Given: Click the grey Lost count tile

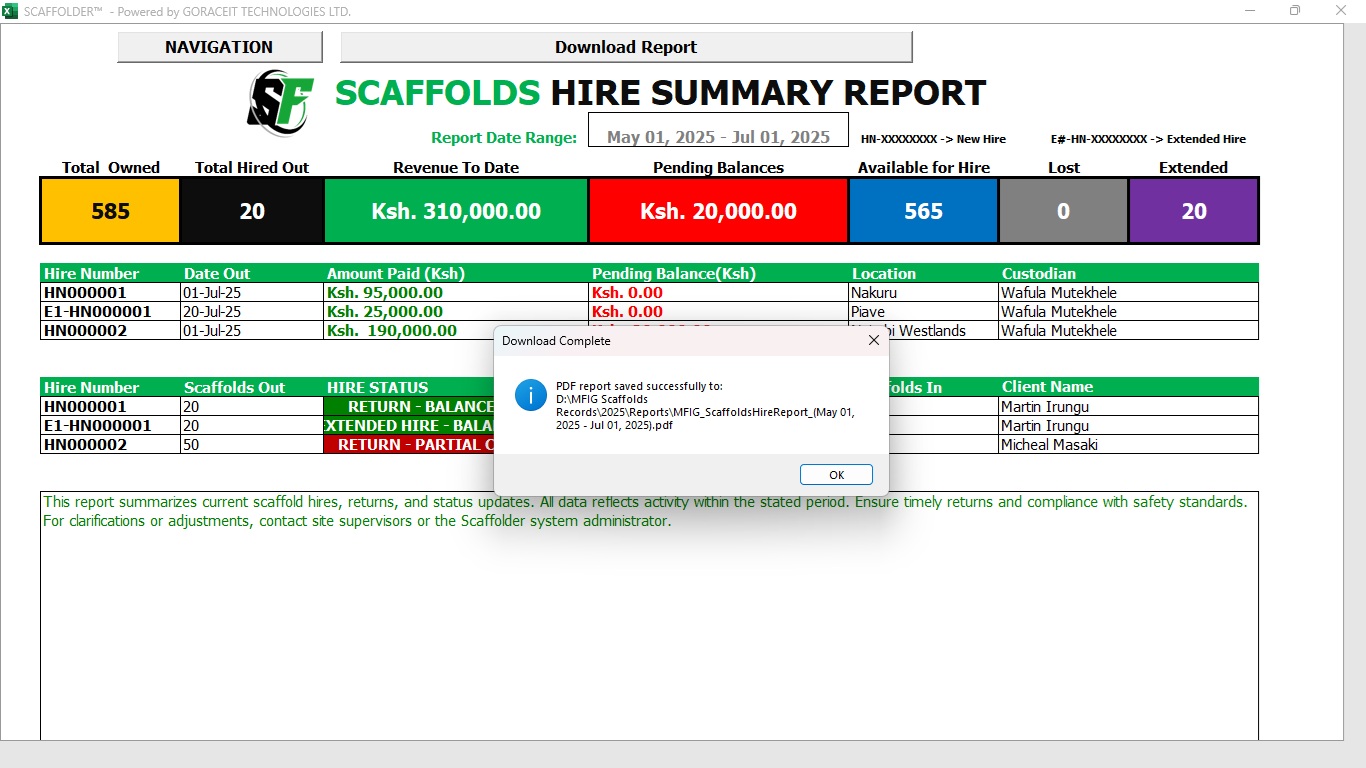Looking at the screenshot, I should tap(1063, 211).
